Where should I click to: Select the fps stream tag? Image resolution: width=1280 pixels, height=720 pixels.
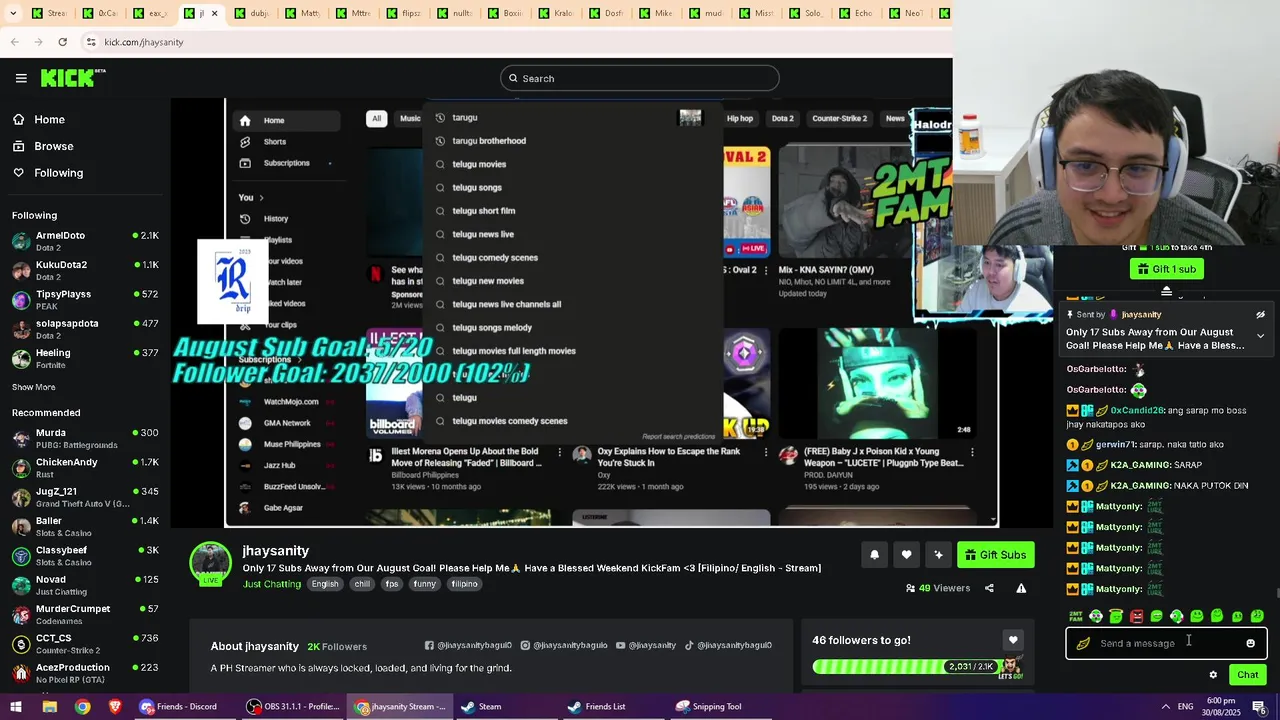392,584
